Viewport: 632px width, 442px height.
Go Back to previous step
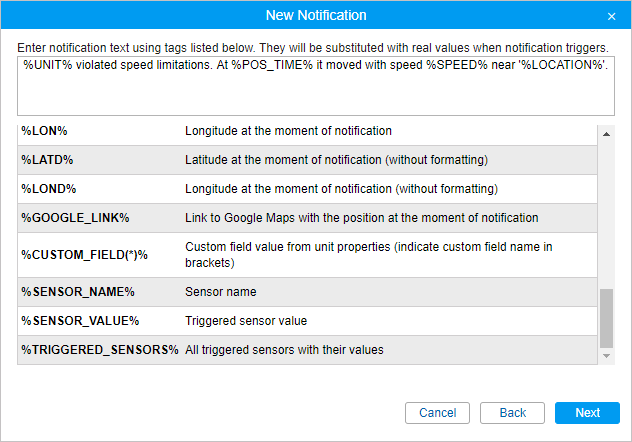(512, 413)
